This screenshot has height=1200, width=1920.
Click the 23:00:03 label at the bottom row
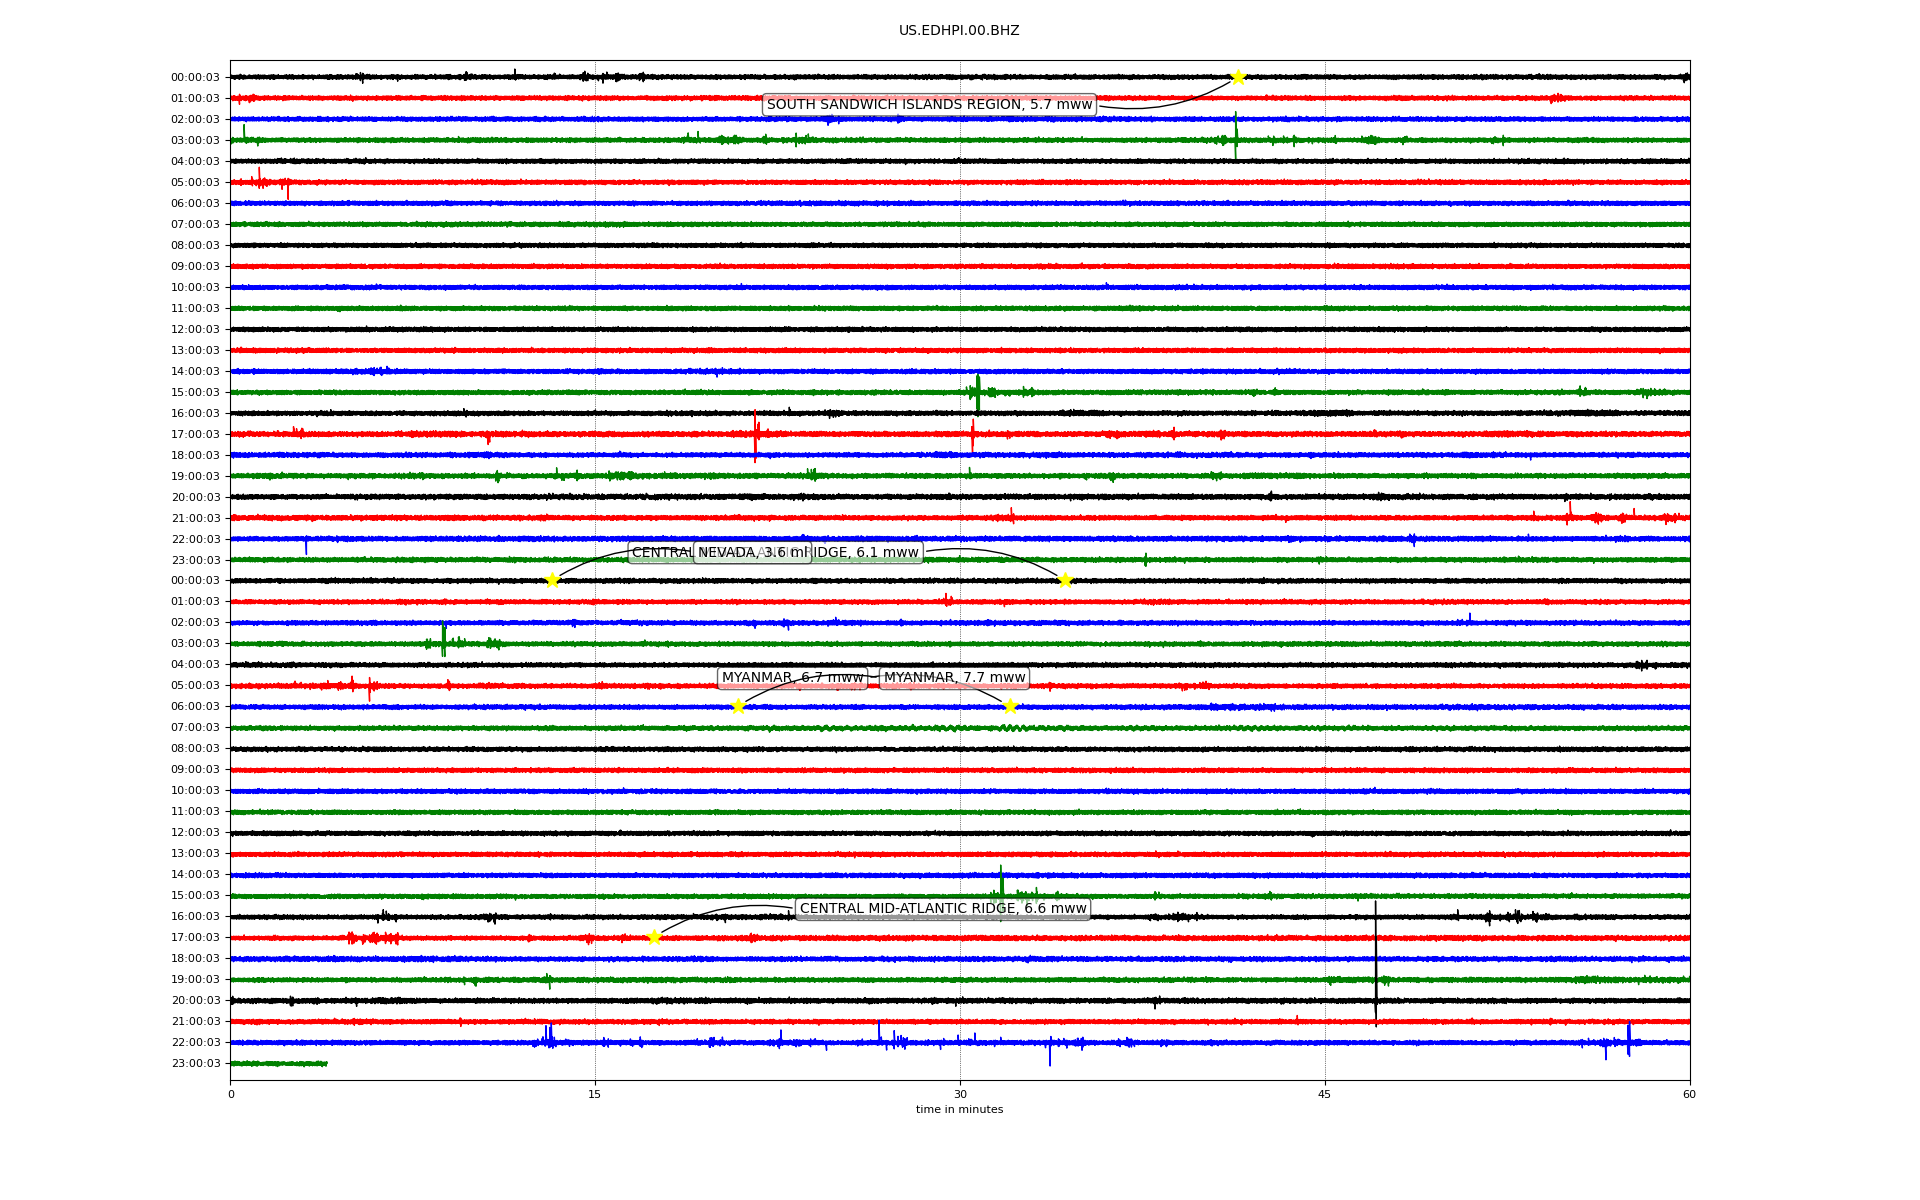tap(195, 1064)
